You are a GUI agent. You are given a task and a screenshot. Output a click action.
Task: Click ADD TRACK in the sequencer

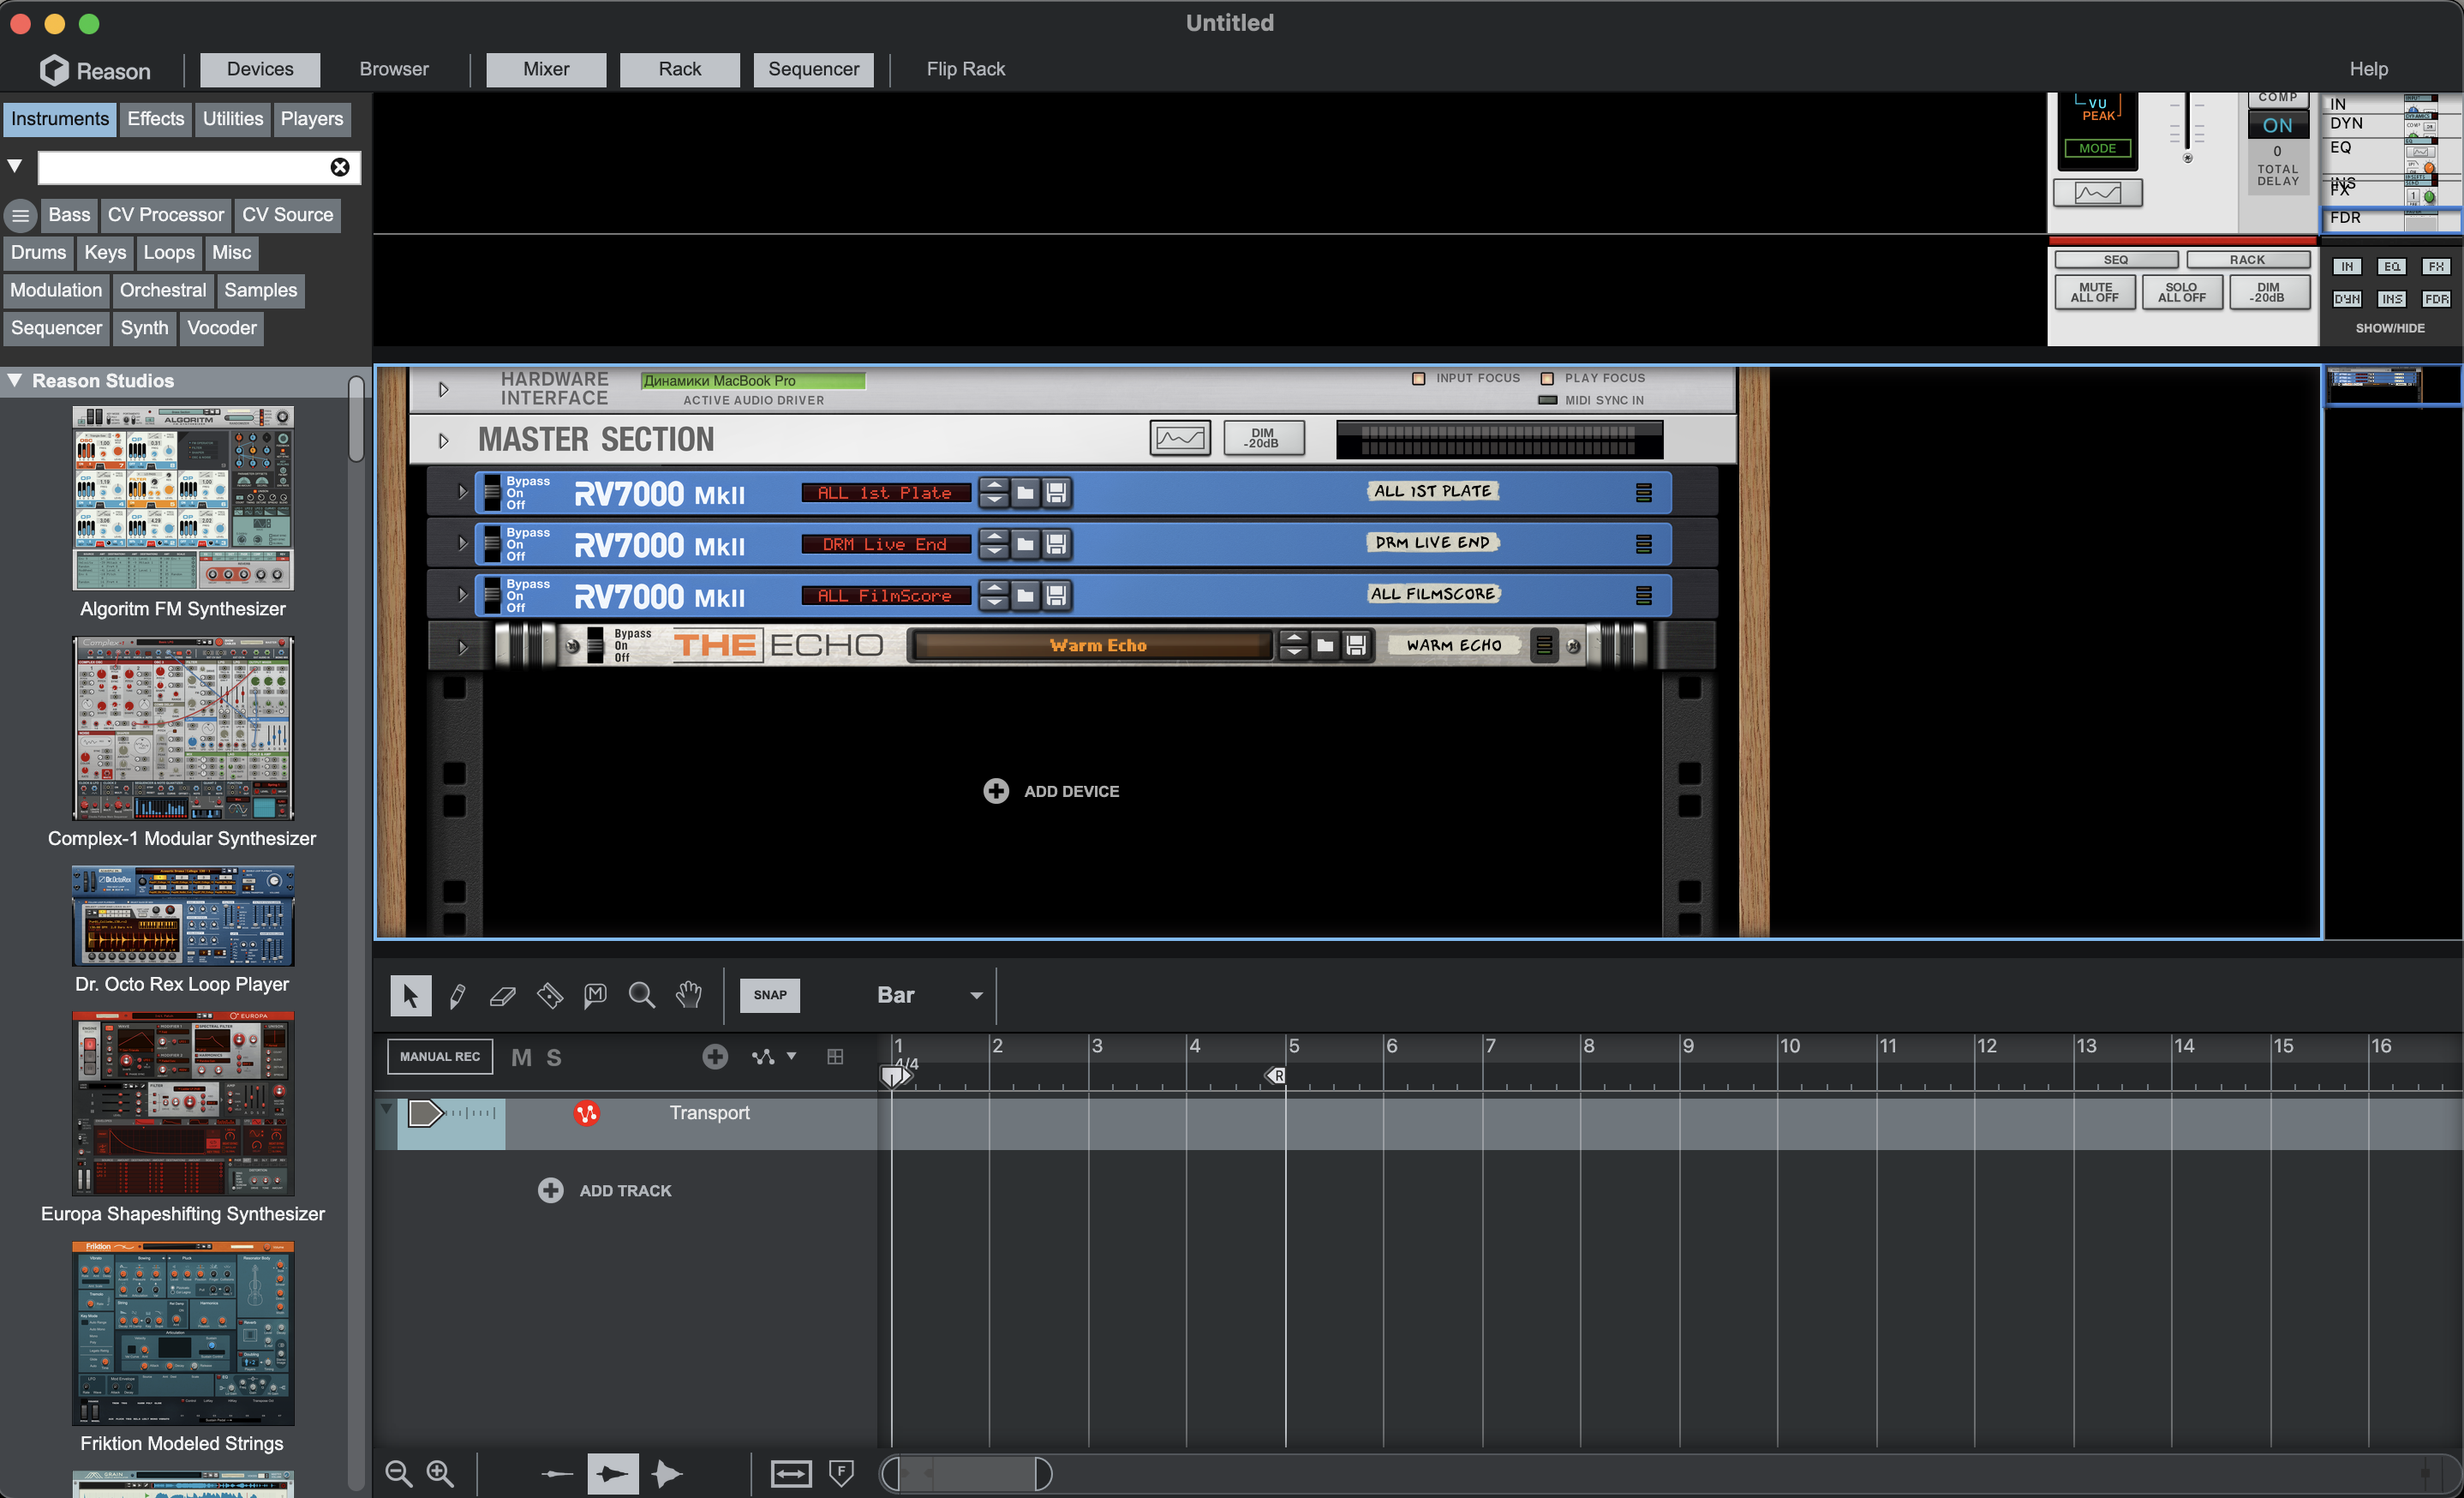point(606,1191)
